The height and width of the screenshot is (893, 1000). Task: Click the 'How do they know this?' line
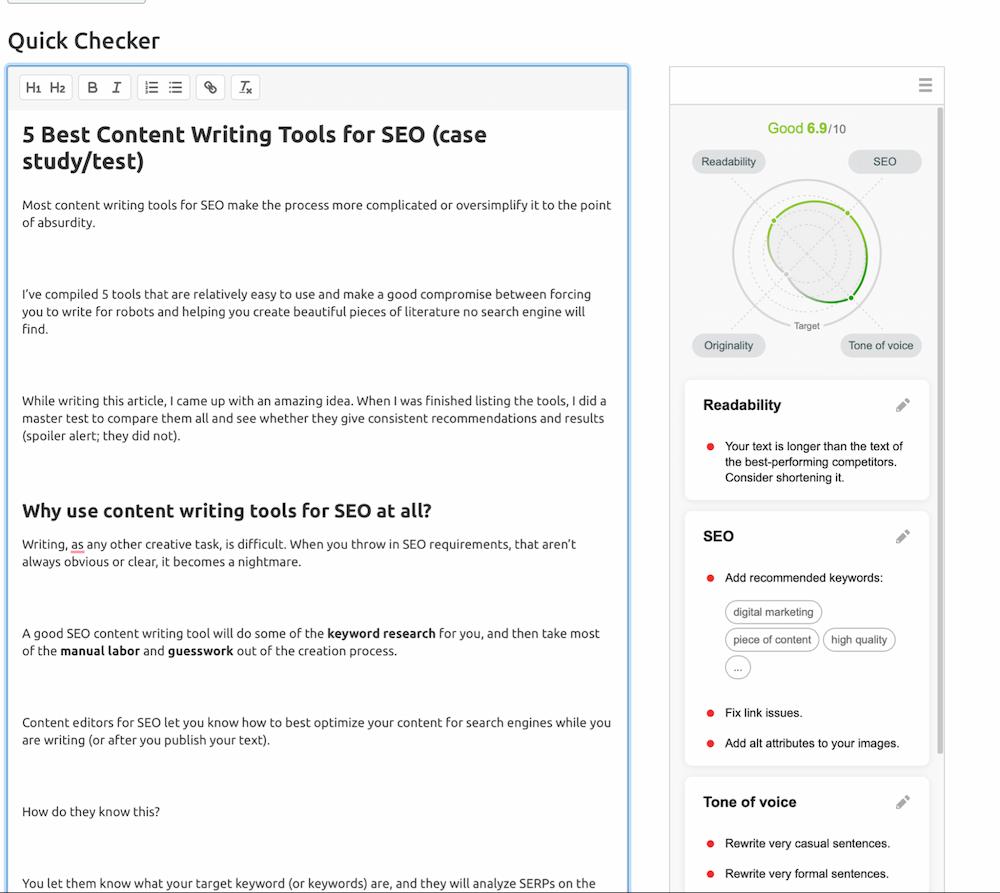point(91,812)
